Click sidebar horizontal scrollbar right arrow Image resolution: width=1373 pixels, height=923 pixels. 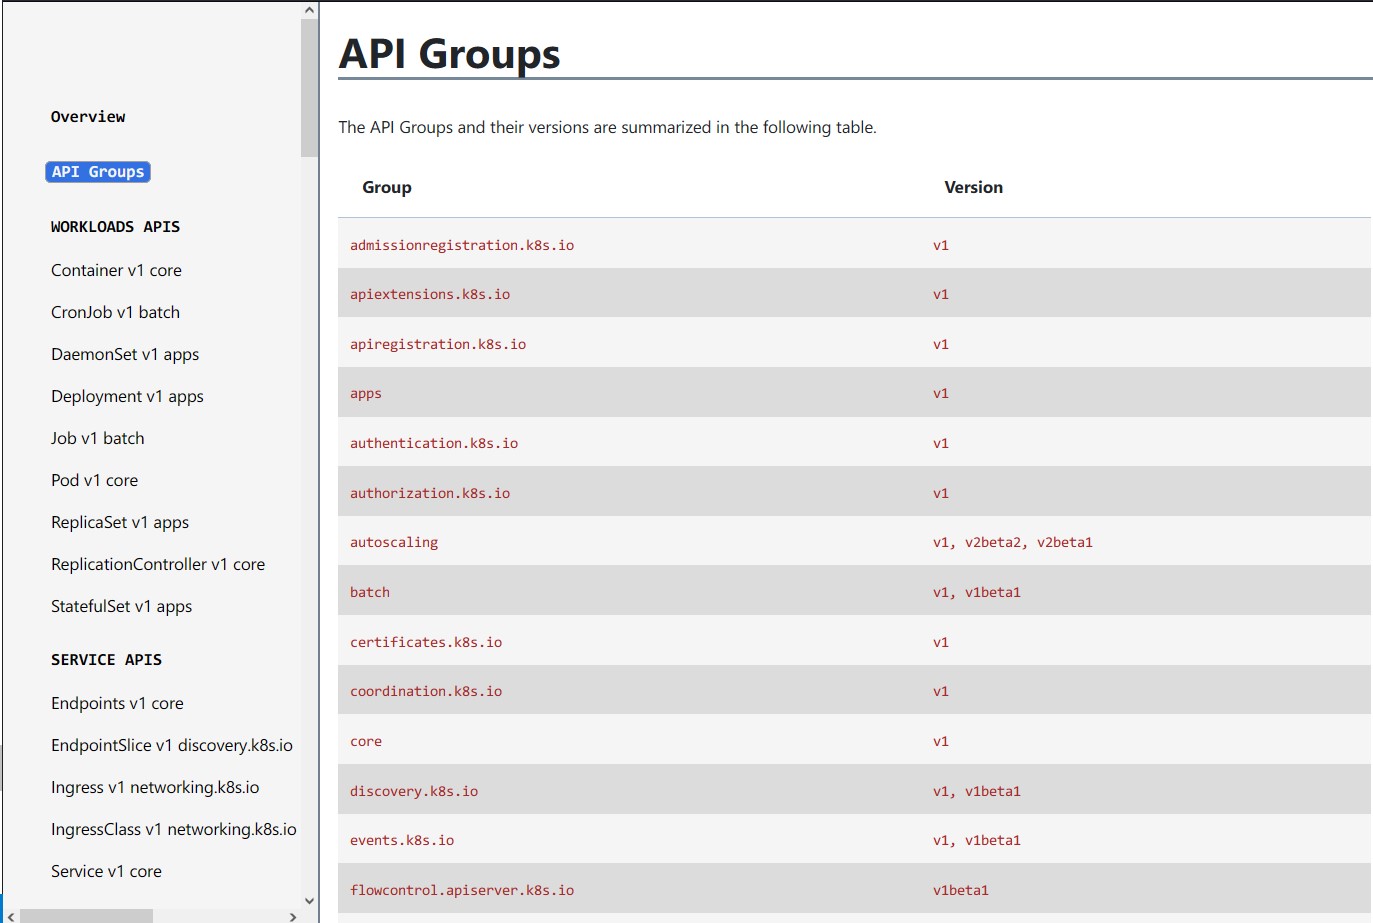pos(292,916)
